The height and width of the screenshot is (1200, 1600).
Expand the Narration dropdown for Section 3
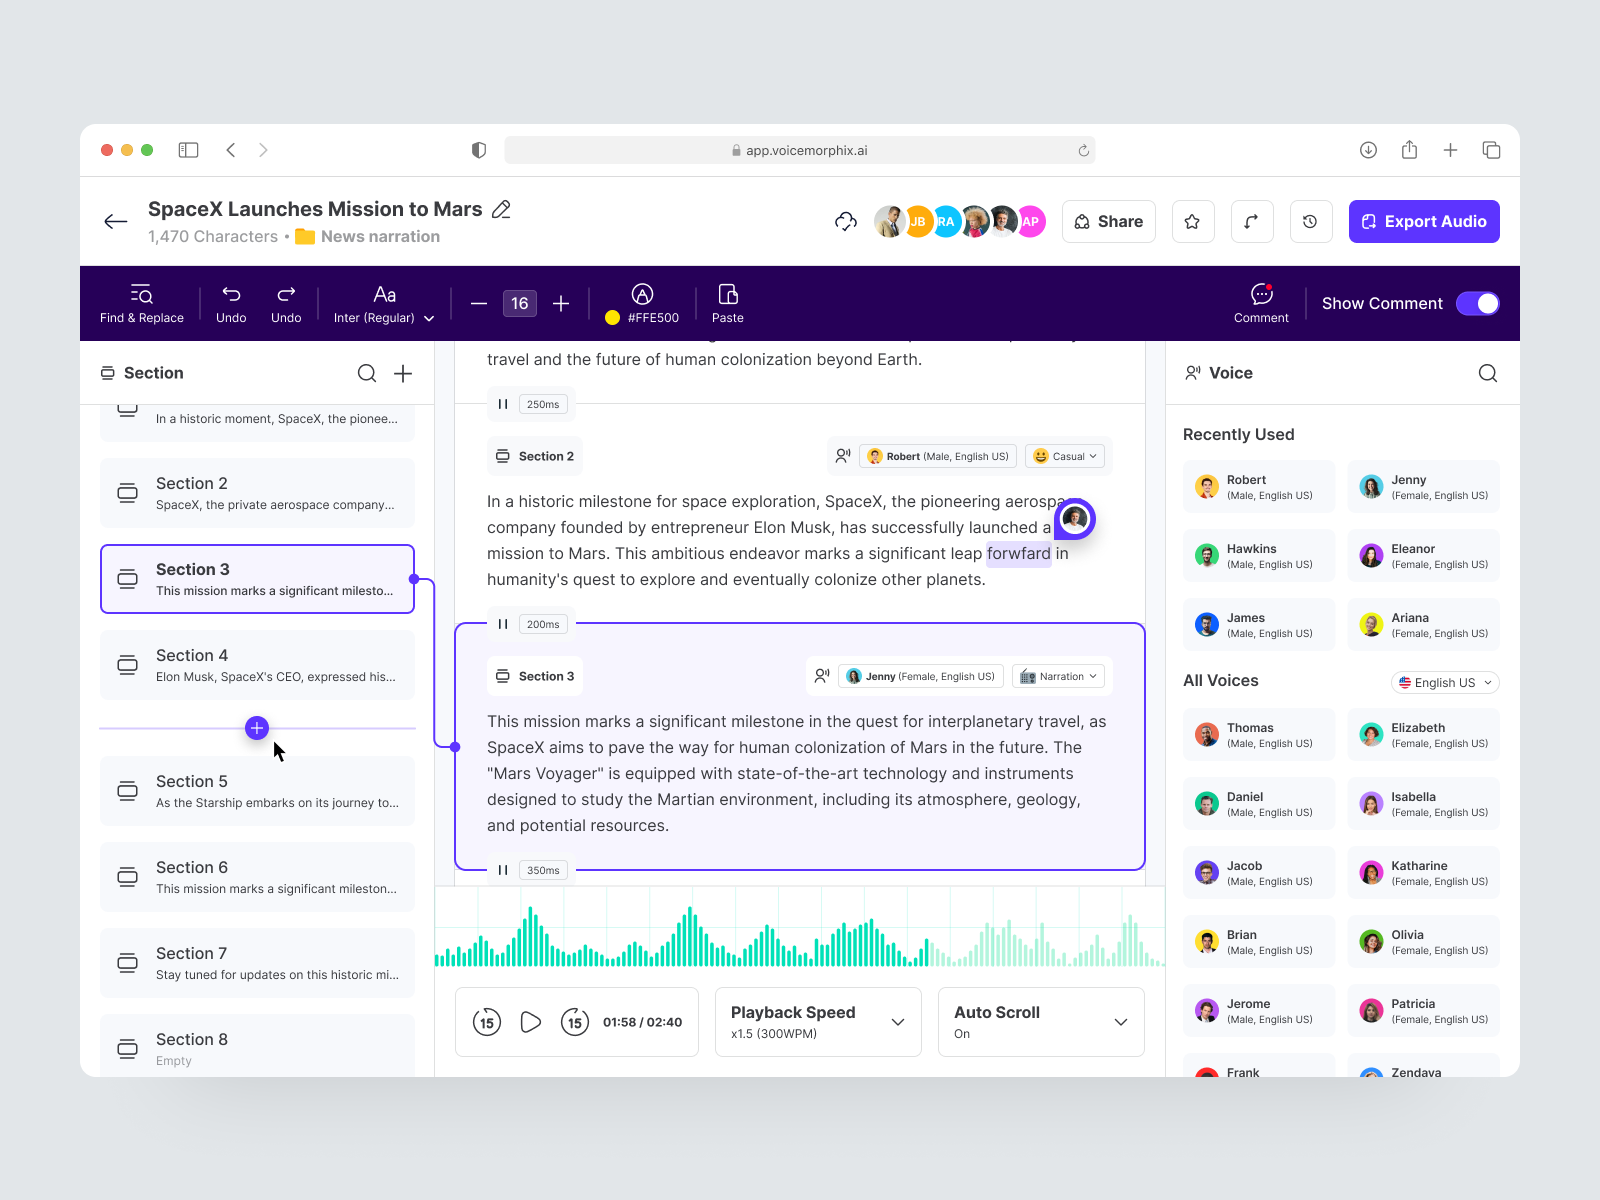[x=1058, y=675]
